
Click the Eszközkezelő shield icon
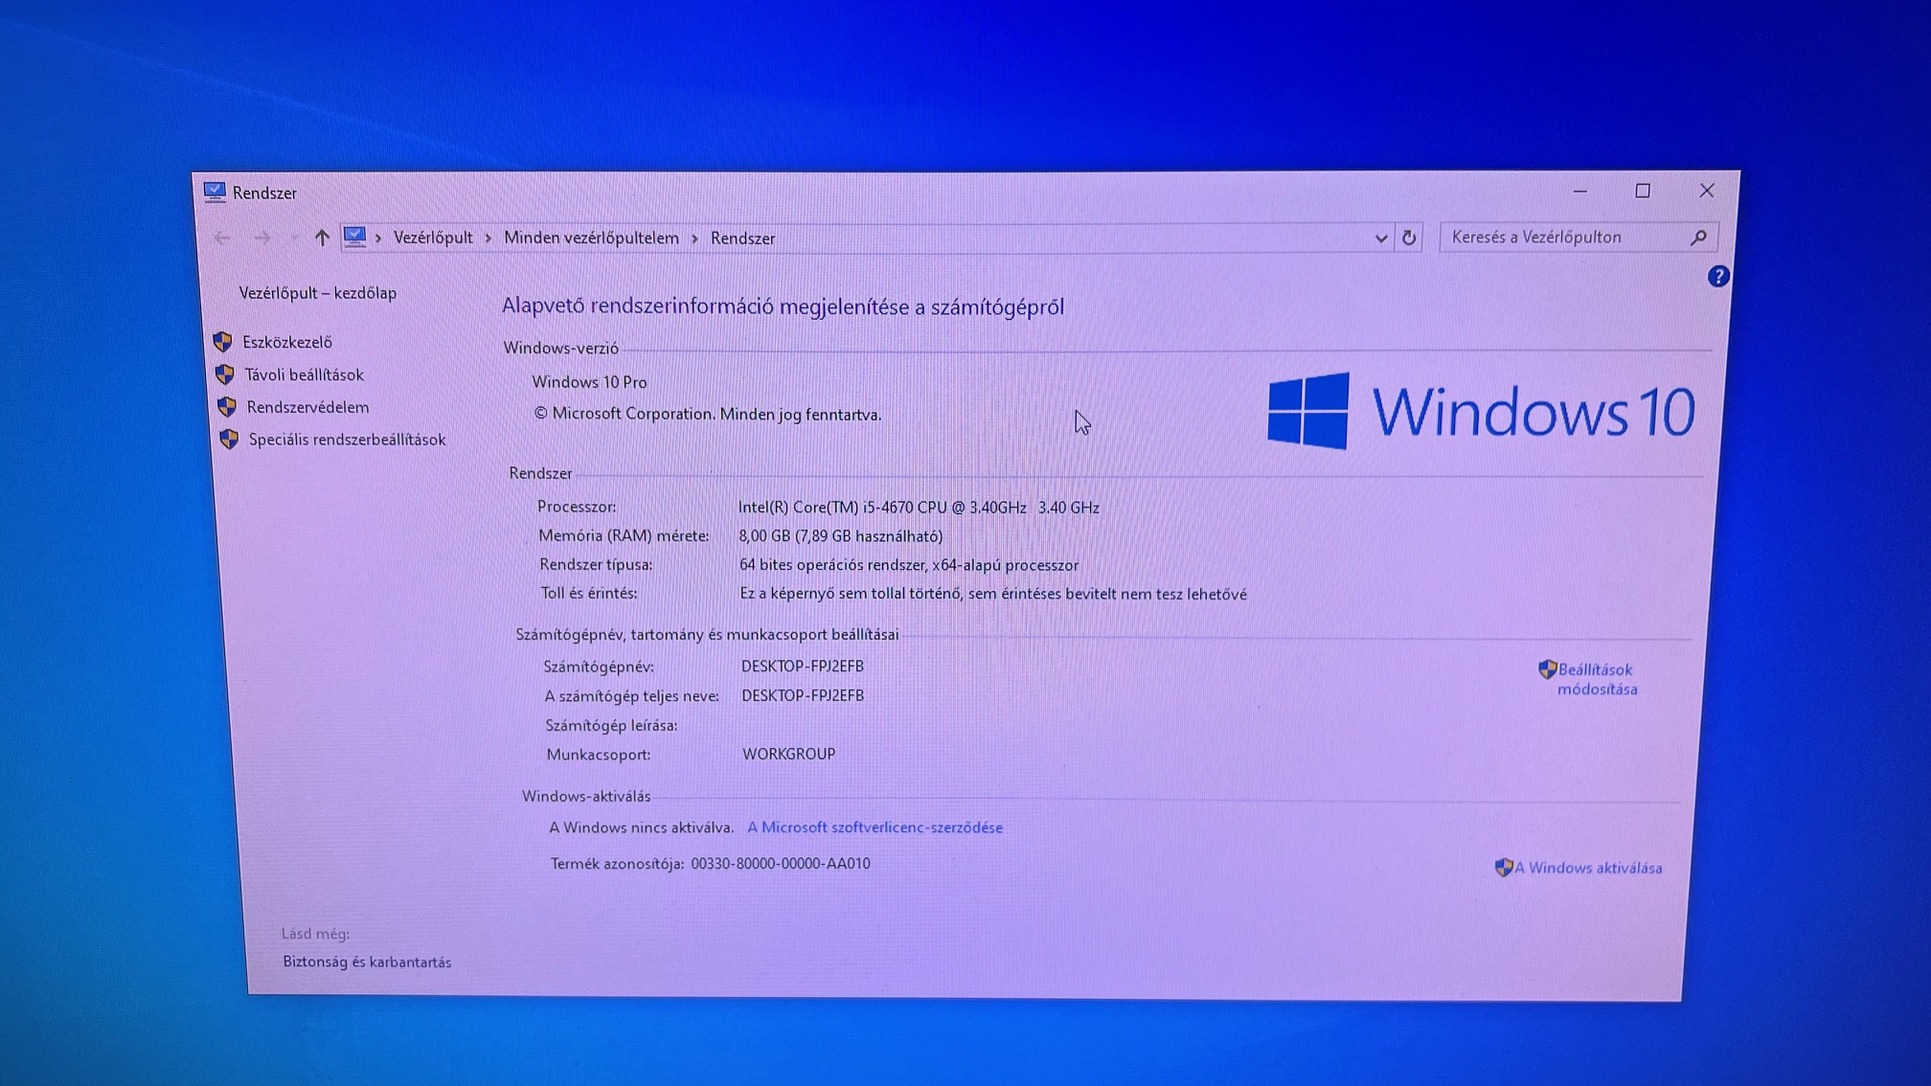pos(223,342)
